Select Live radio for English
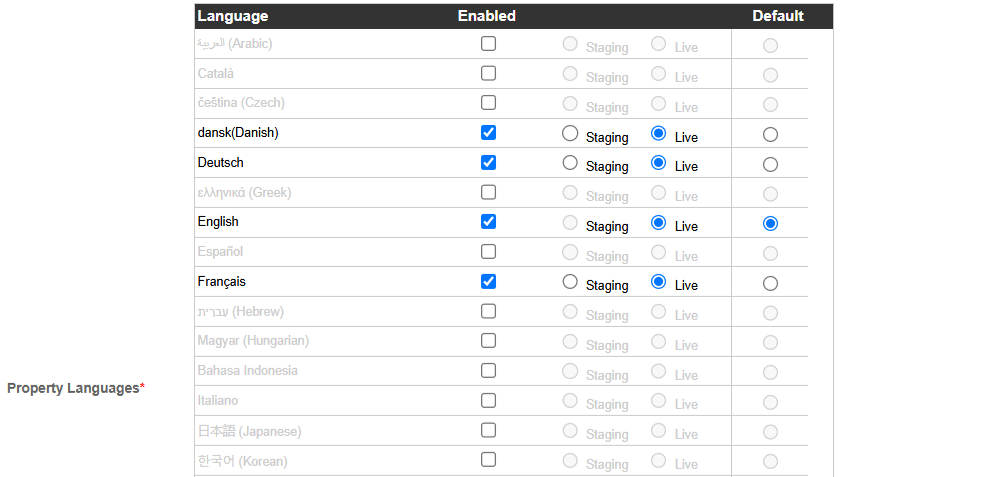 (x=658, y=222)
